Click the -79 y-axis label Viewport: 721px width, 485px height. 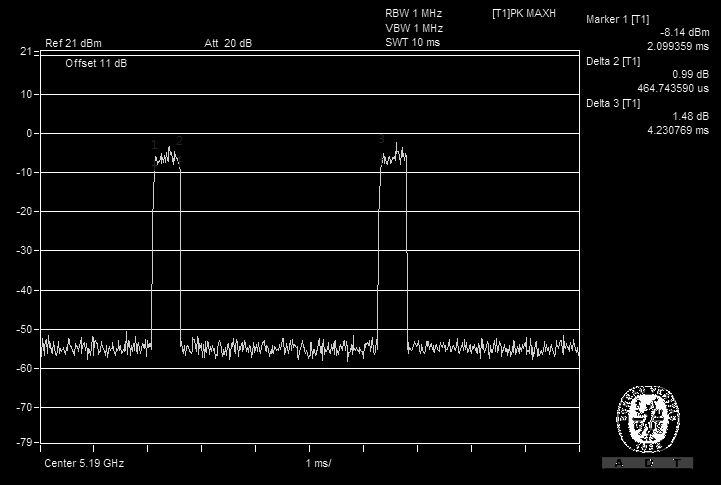[x=24, y=442]
